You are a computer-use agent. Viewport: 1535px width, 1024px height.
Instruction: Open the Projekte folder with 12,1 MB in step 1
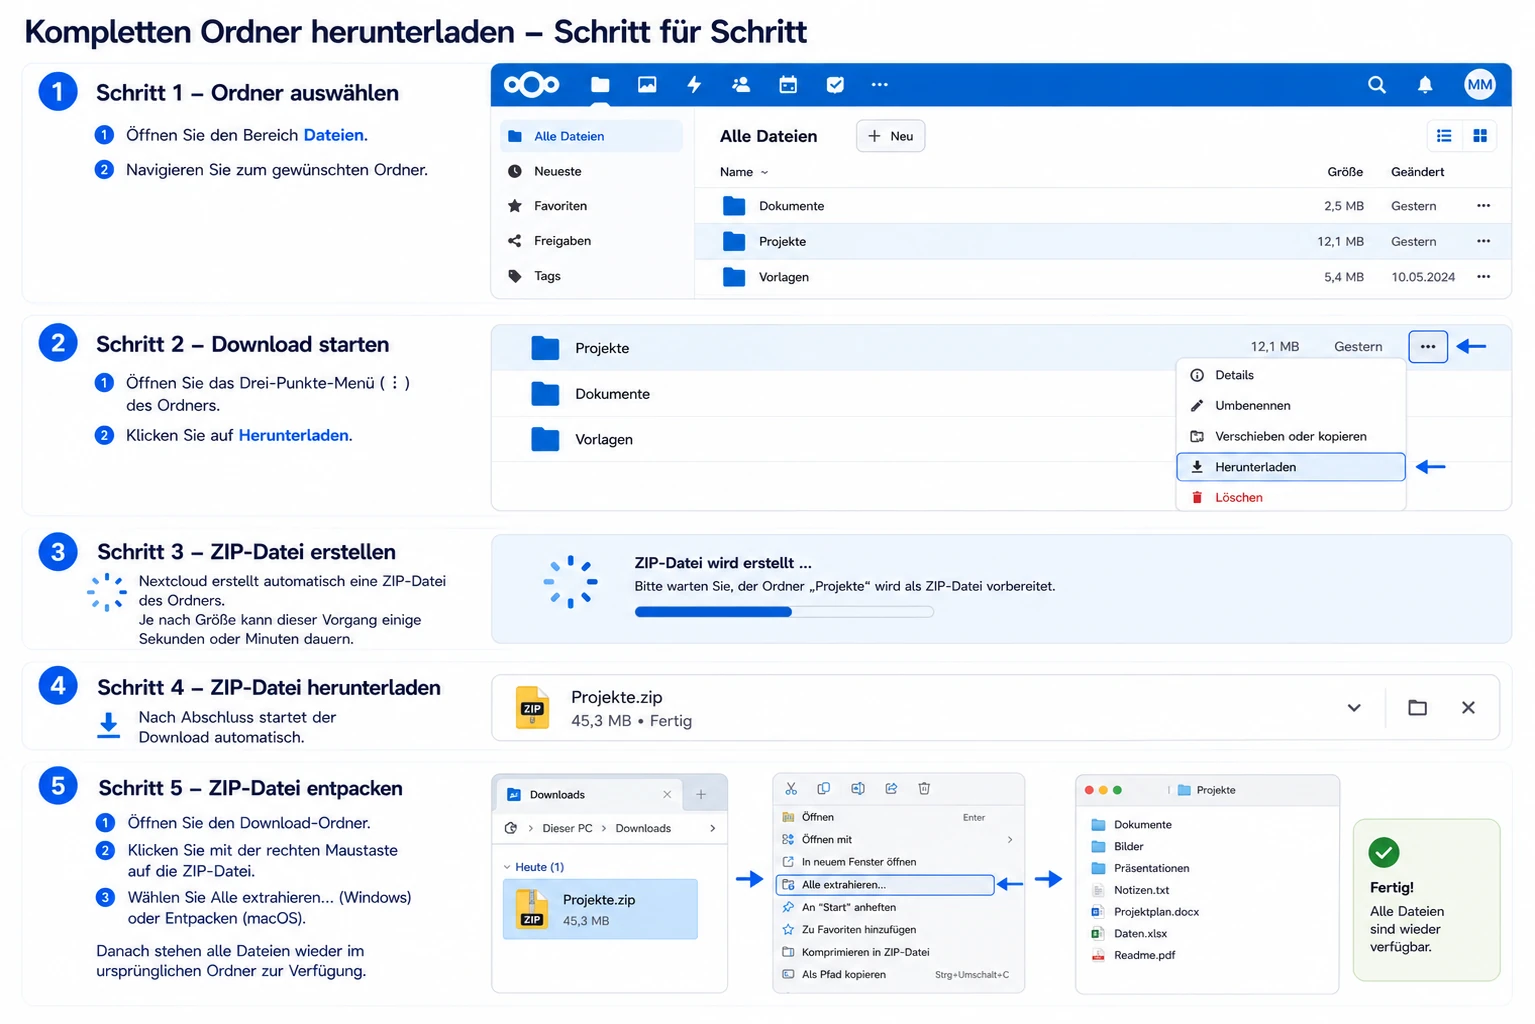click(x=1103, y=241)
